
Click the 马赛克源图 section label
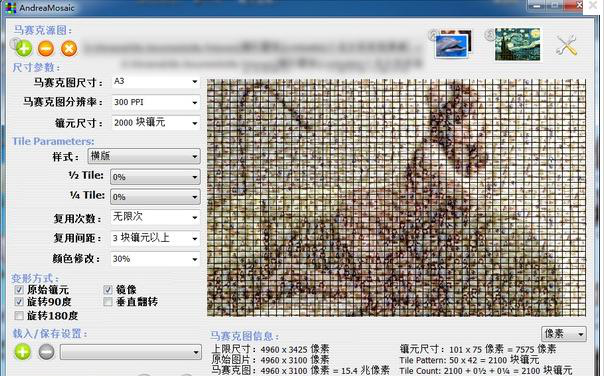pos(43,30)
